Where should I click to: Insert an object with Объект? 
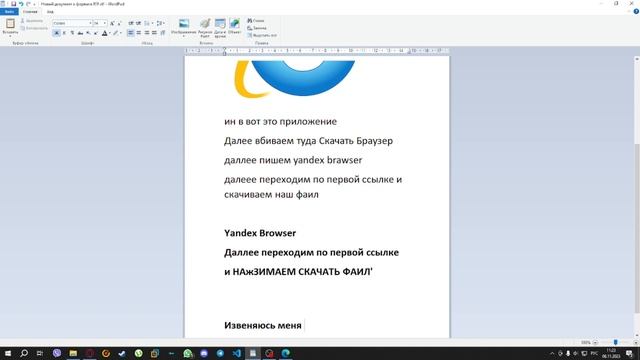tap(235, 26)
